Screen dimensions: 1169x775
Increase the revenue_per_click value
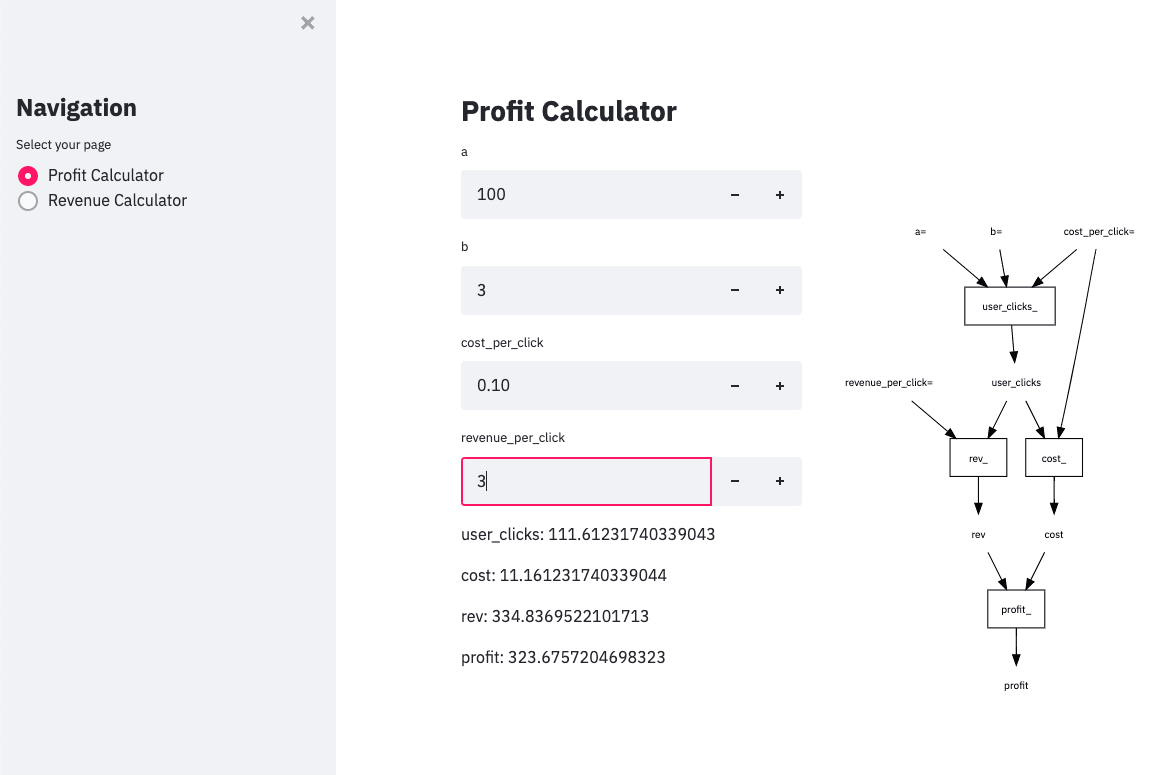click(780, 481)
